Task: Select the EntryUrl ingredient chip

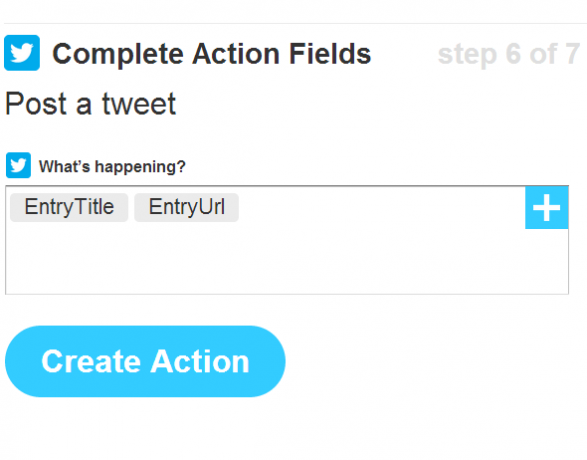Action: [186, 207]
